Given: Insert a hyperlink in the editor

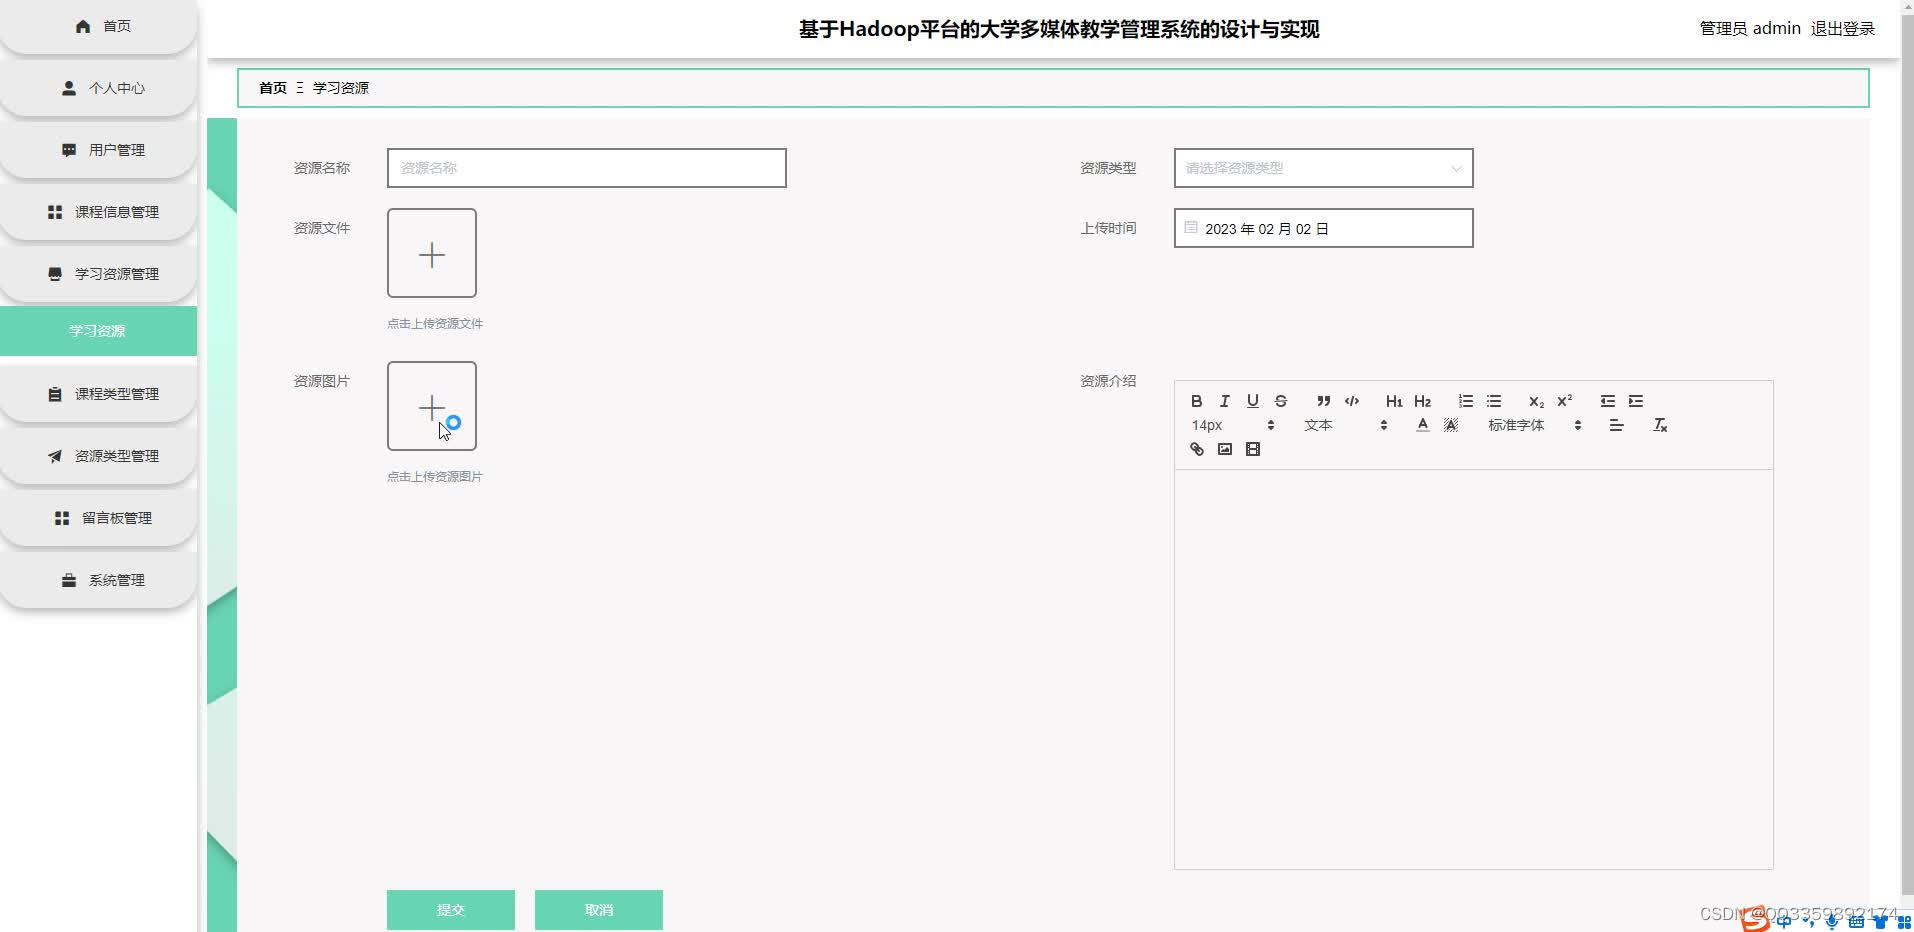Looking at the screenshot, I should coord(1196,449).
